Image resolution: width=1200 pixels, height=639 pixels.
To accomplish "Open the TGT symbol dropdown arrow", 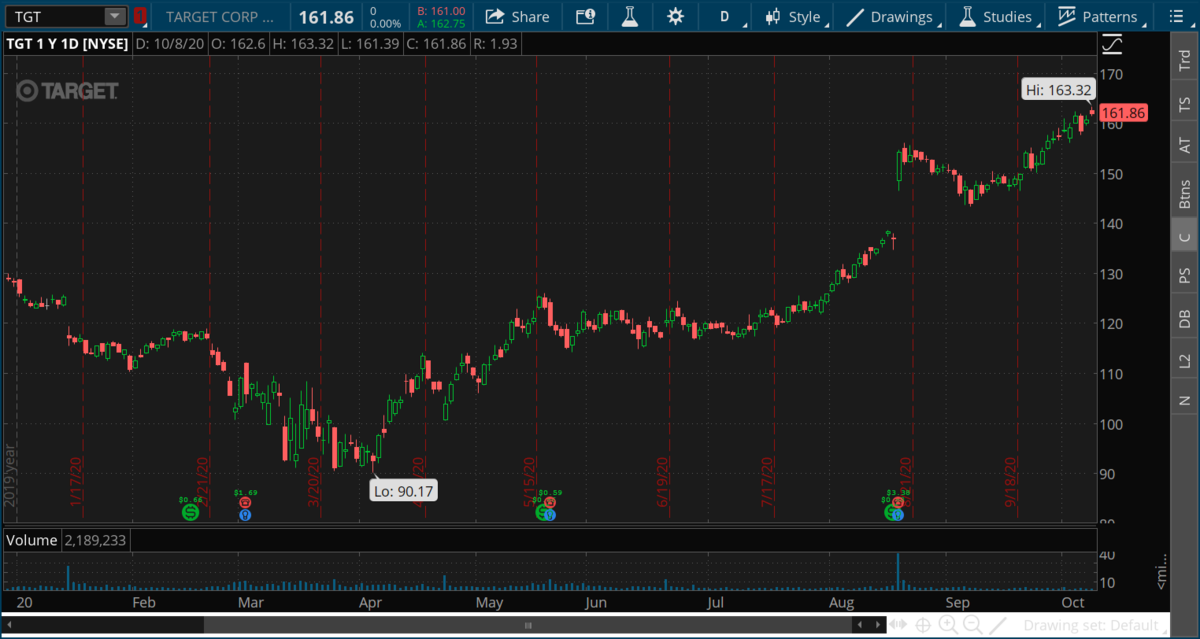I will [x=114, y=17].
